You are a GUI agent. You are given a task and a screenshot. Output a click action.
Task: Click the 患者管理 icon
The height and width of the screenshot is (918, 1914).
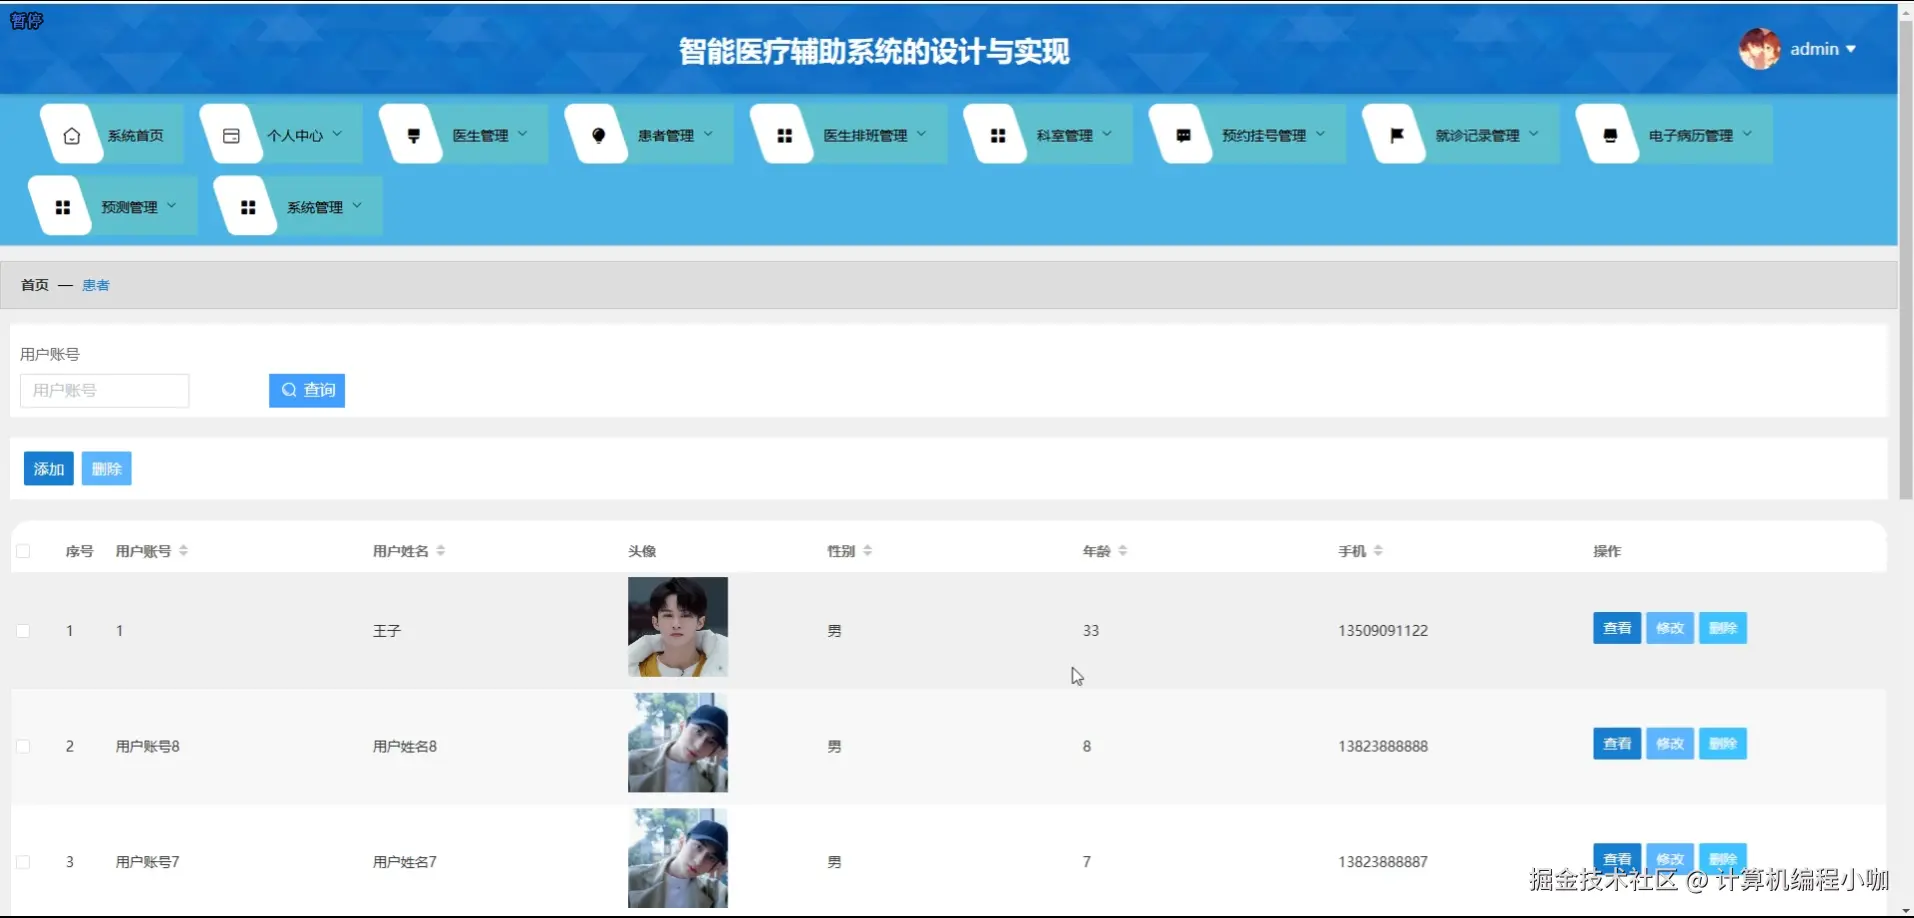(x=597, y=133)
